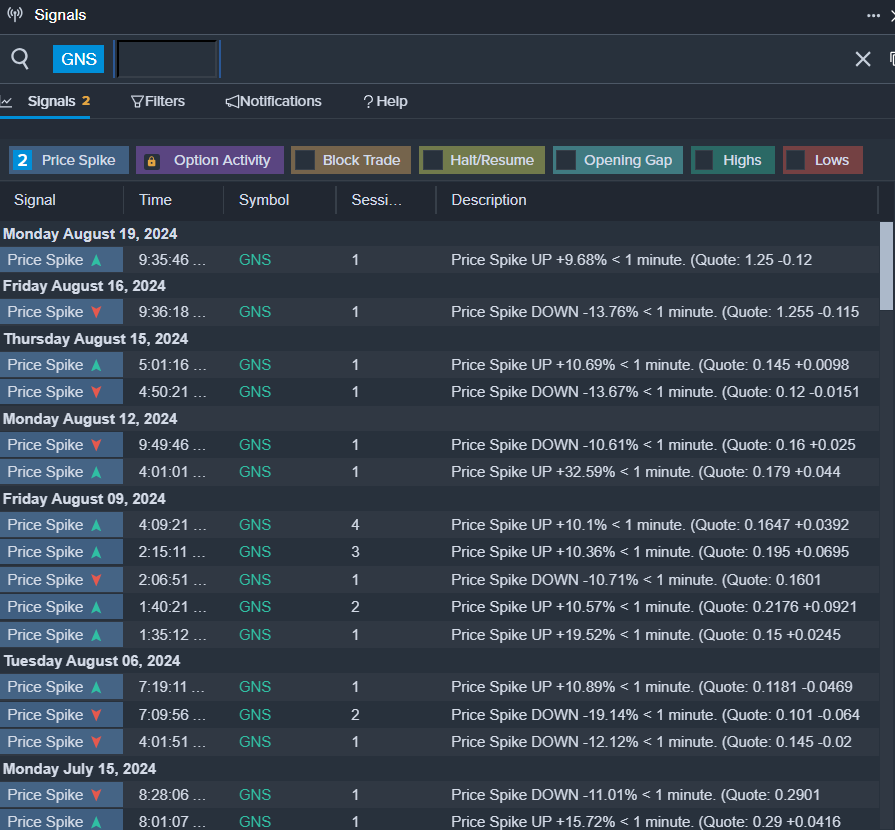The image size is (895, 830).
Task: Click the lock icon on Option Activity
Action: coord(152,160)
